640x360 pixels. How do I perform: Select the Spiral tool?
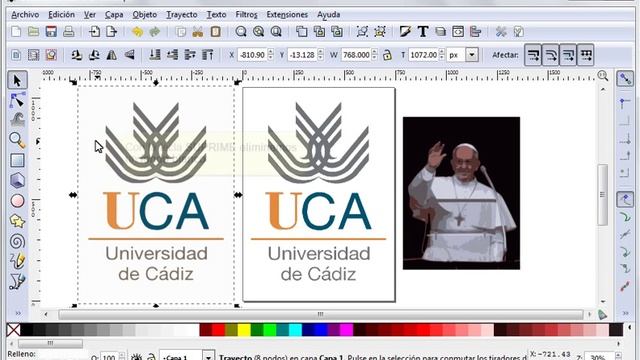click(17, 241)
